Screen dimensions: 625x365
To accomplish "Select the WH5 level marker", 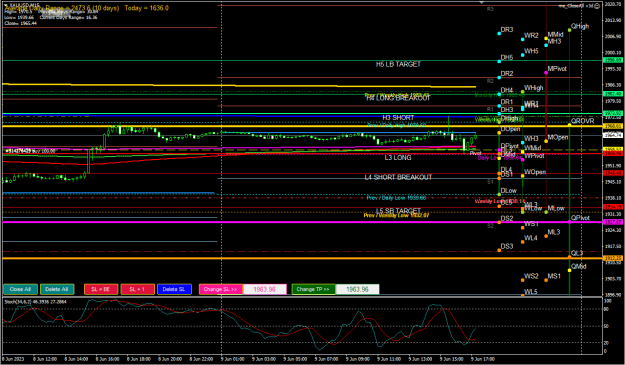I will [523, 55].
